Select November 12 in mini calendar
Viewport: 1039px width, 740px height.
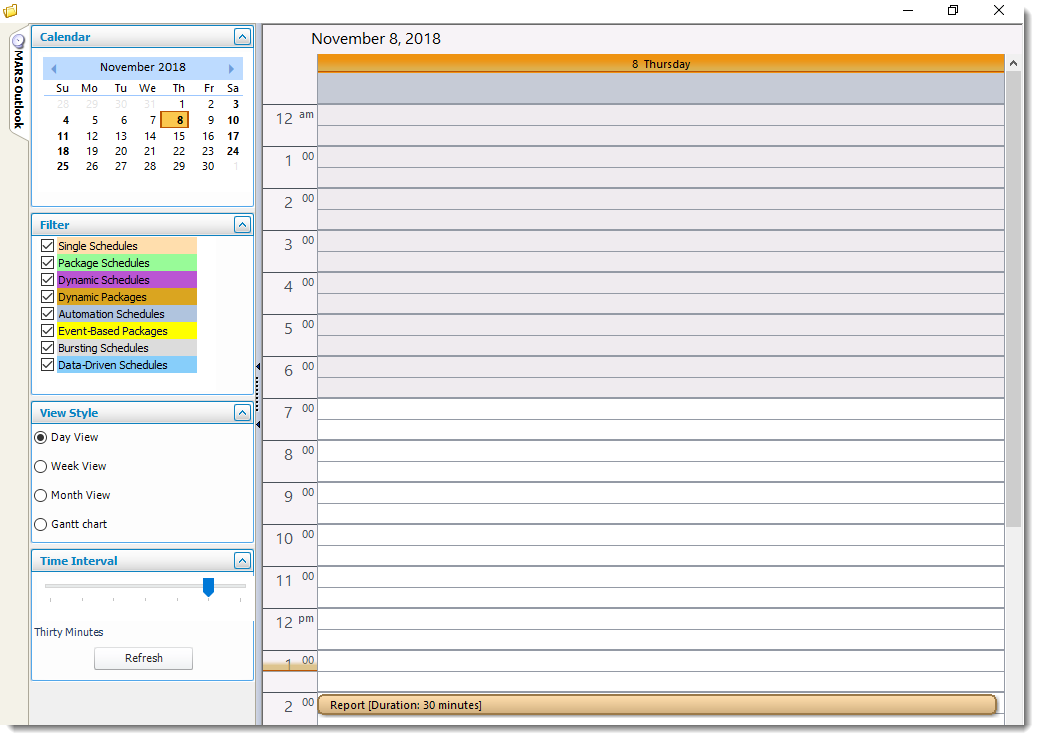point(92,136)
